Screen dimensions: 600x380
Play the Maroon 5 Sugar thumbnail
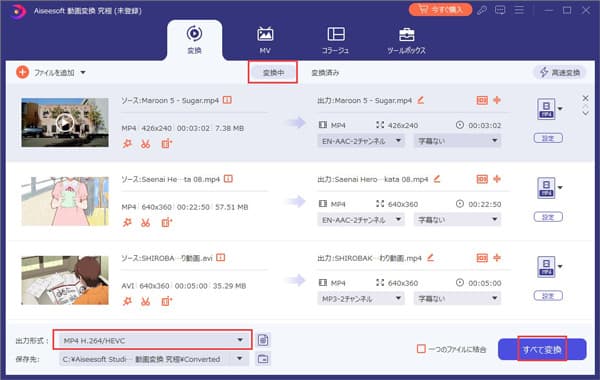65,123
